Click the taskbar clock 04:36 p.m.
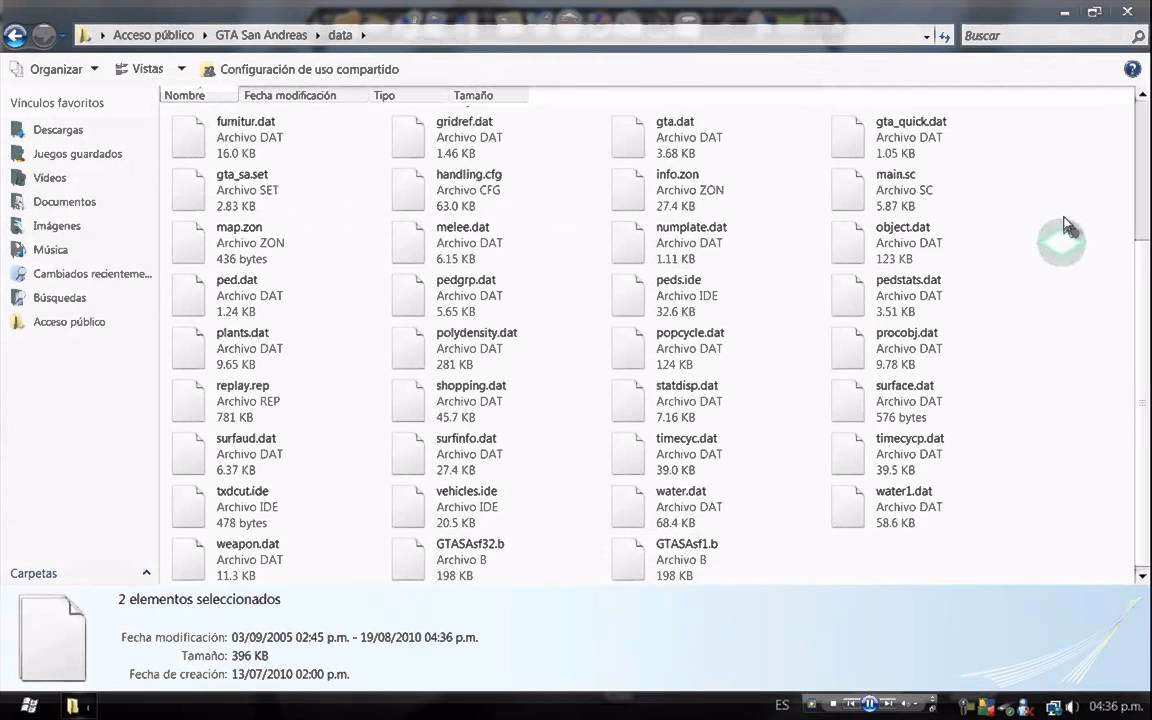The width and height of the screenshot is (1152, 720). point(1115,706)
